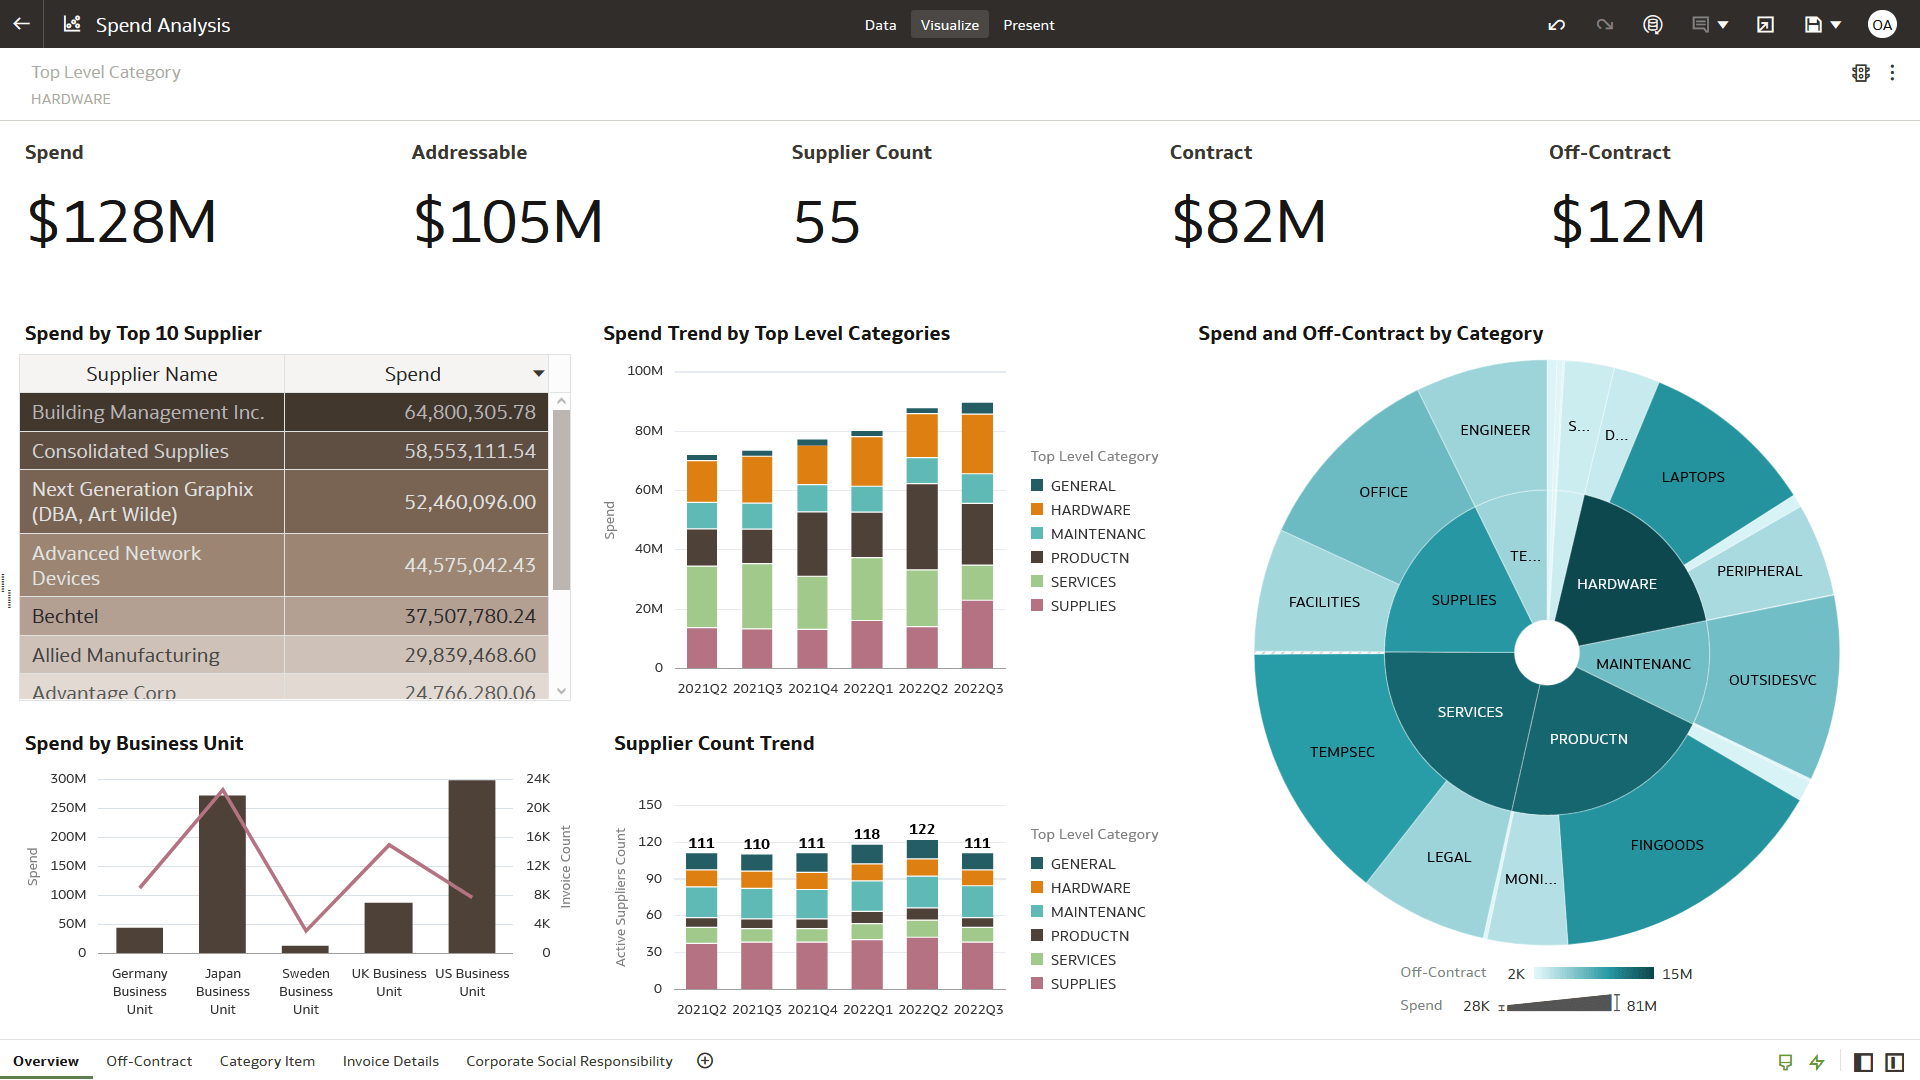
Task: Open the comments dropdown arrow
Action: (x=1722, y=24)
